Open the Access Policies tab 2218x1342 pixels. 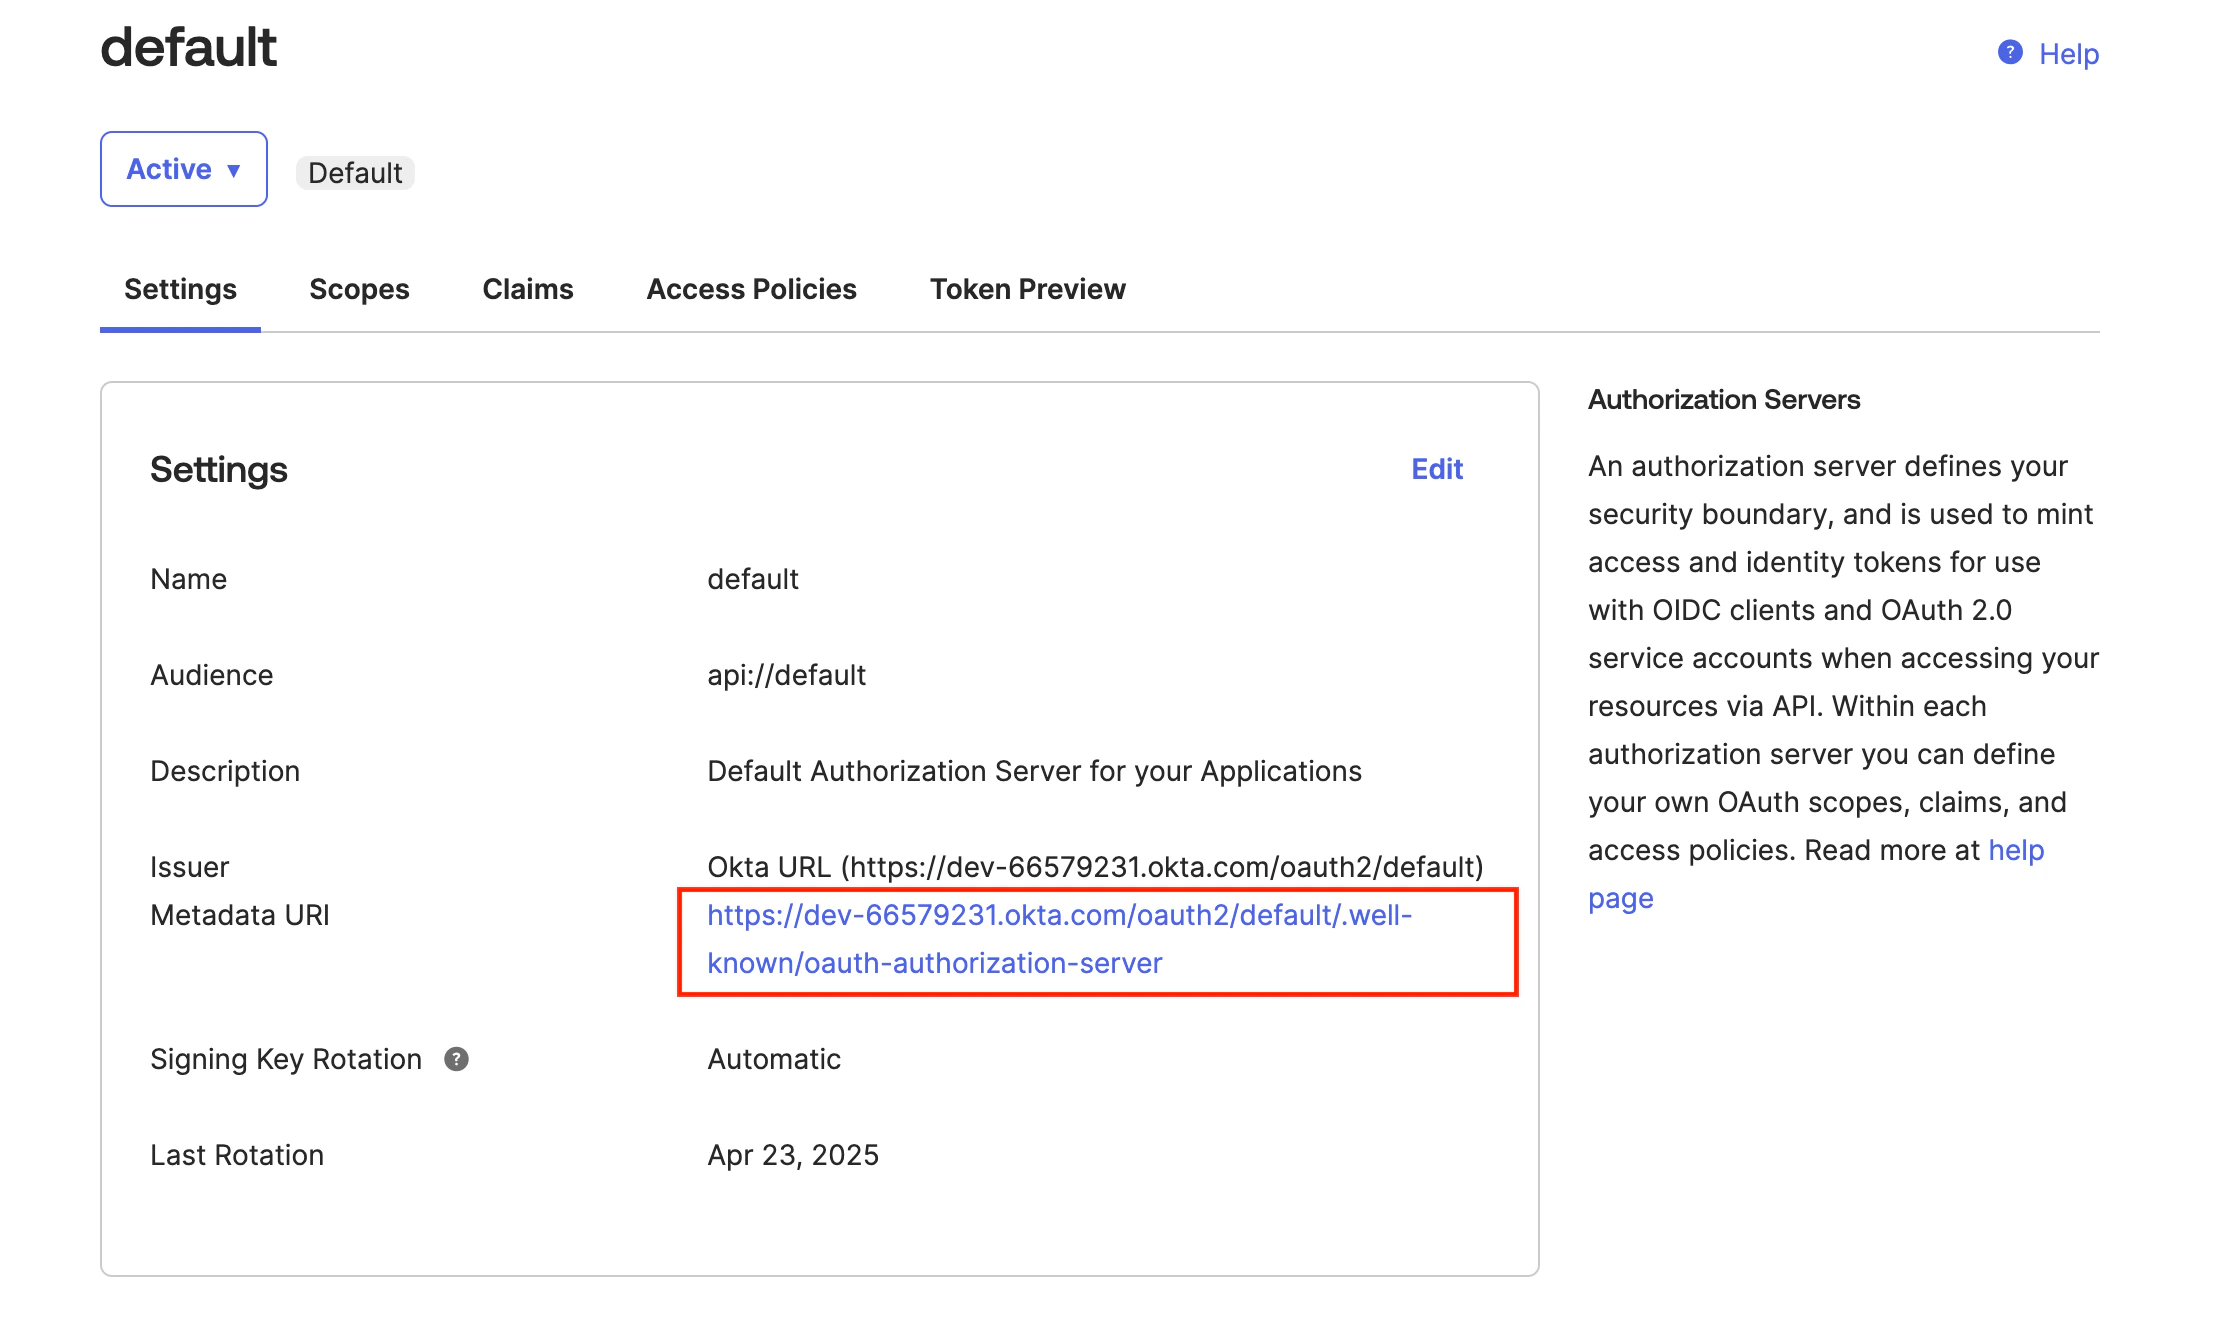(751, 289)
